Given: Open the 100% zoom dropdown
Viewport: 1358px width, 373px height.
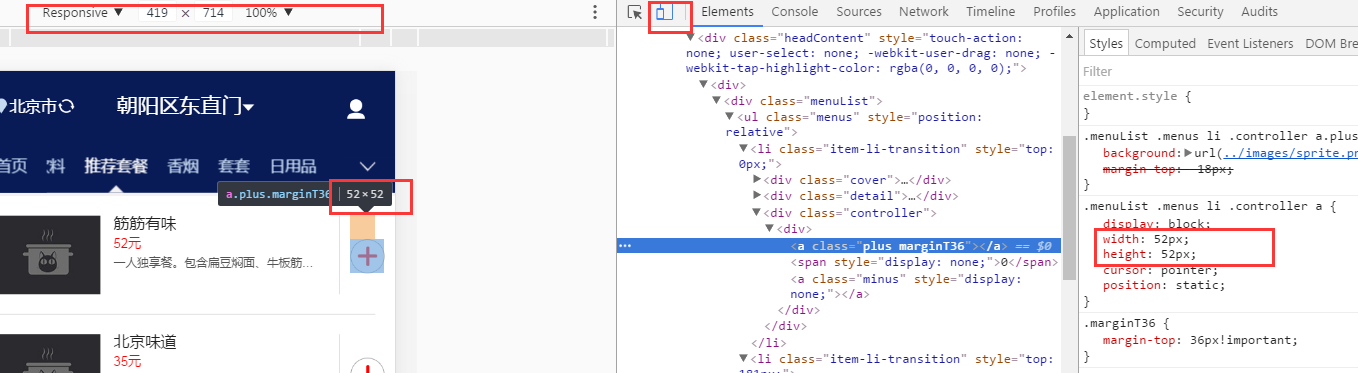Looking at the screenshot, I should coord(269,13).
